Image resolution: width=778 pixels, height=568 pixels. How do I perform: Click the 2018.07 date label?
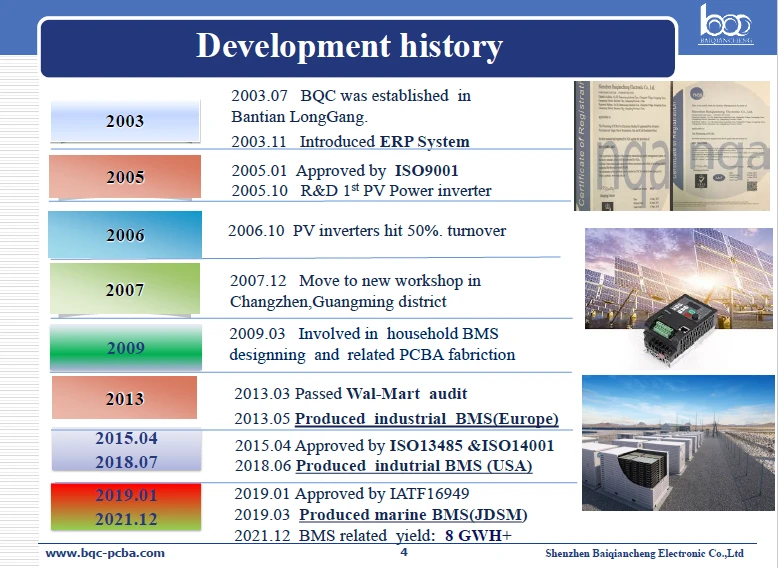pyautogui.click(x=126, y=462)
